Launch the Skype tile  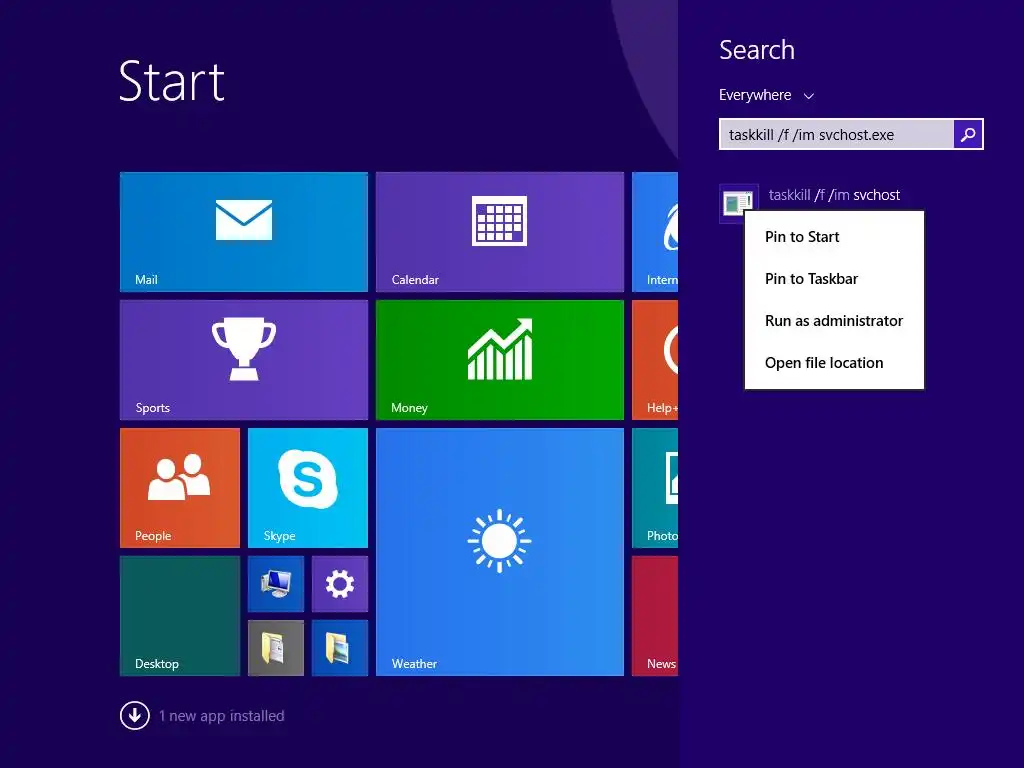tap(308, 488)
